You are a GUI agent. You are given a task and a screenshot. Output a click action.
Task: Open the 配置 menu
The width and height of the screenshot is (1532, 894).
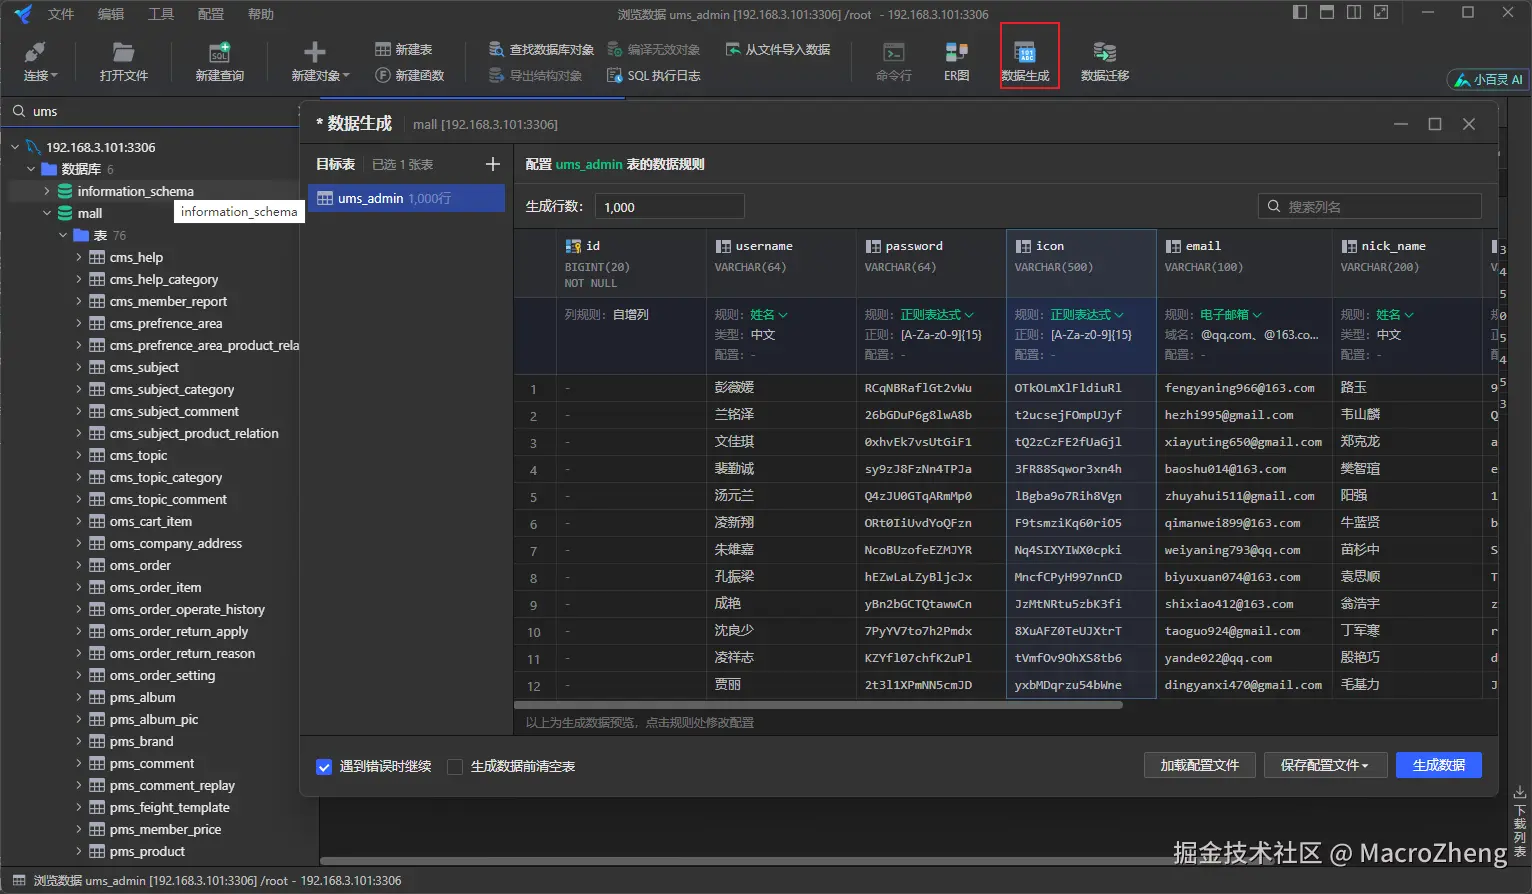210,14
